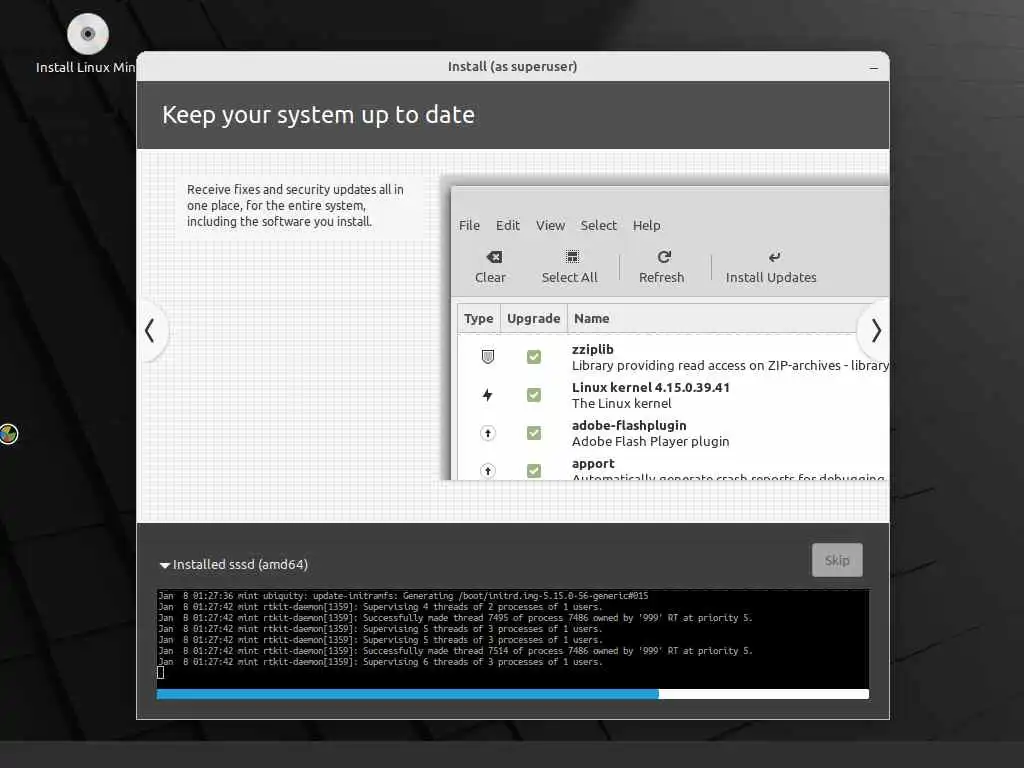This screenshot has height=768, width=1024.
Task: Click the Adobe Flash Player plugin description
Action: click(x=650, y=441)
